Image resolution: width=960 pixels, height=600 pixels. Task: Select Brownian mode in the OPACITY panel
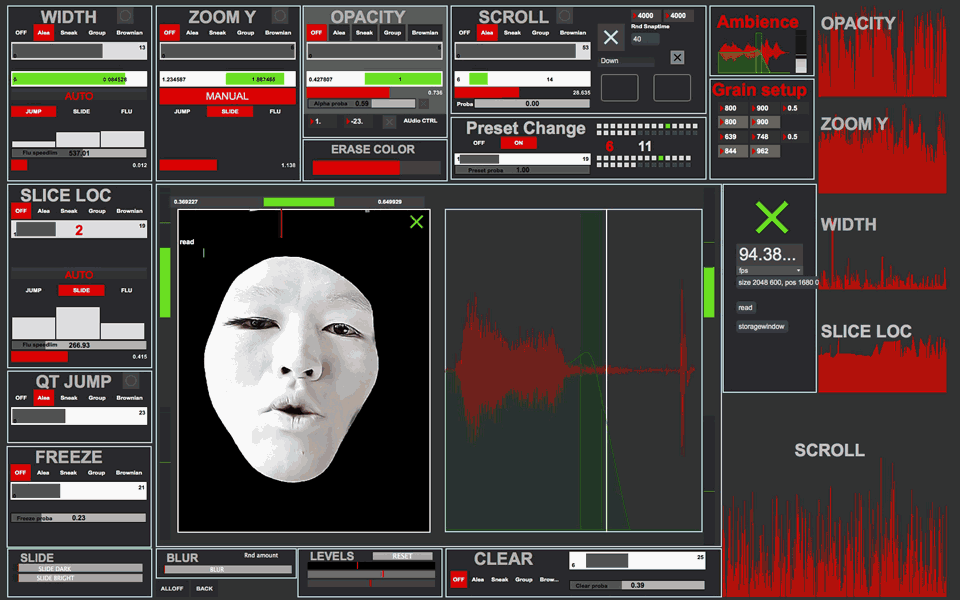424,33
